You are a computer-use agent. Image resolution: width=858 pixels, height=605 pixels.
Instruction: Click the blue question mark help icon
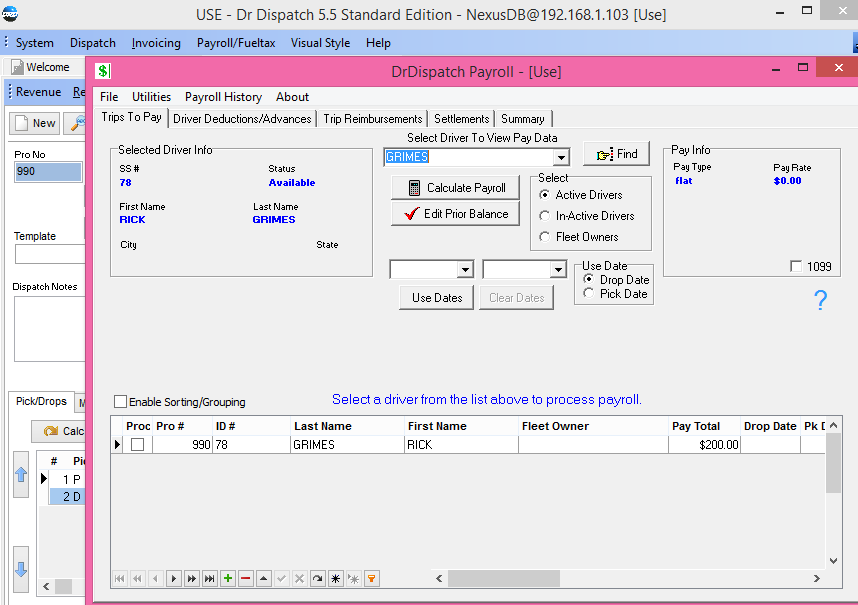820,300
